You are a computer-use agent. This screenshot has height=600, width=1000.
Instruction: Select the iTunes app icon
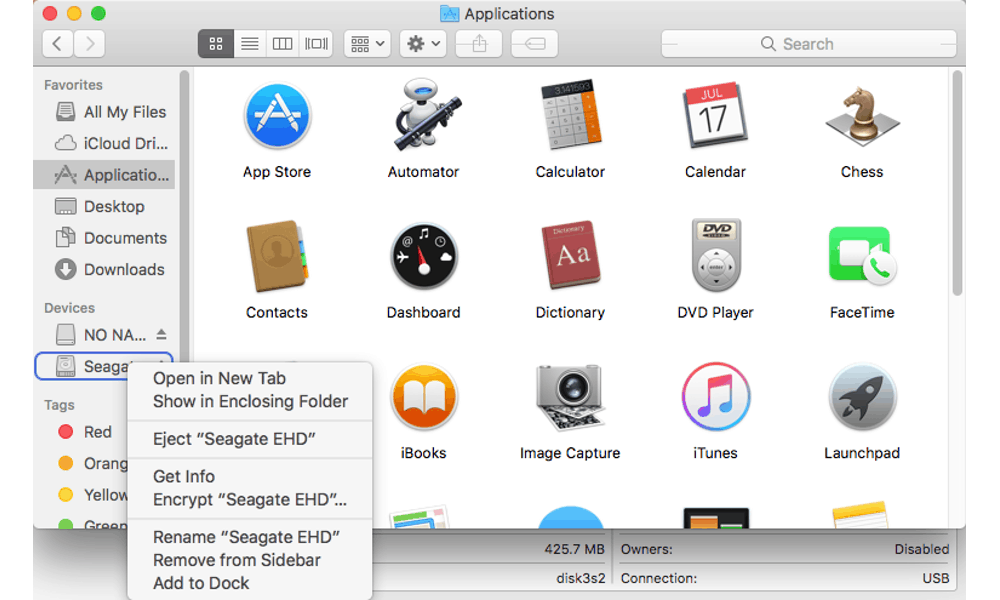(x=716, y=397)
